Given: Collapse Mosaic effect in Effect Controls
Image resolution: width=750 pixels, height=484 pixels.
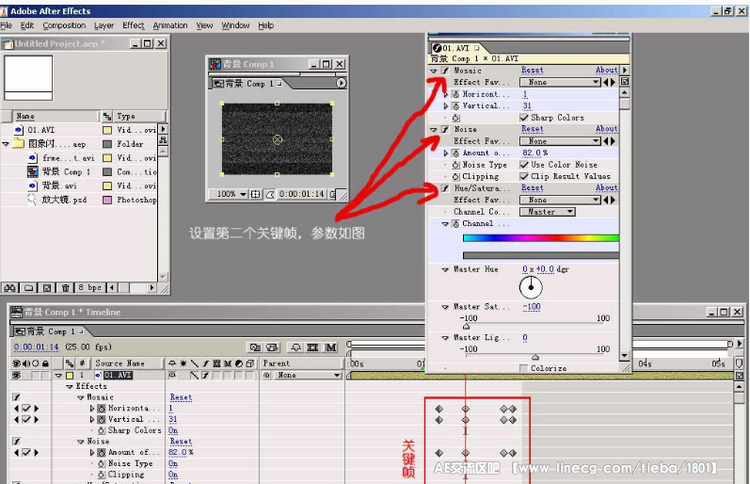Looking at the screenshot, I should [433, 71].
